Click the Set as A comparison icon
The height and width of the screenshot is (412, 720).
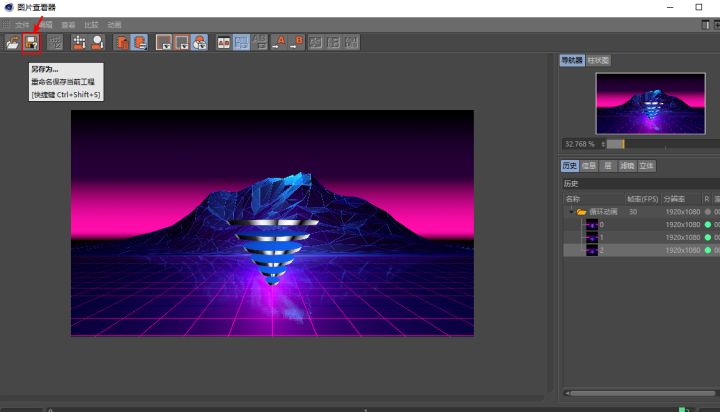[280, 42]
